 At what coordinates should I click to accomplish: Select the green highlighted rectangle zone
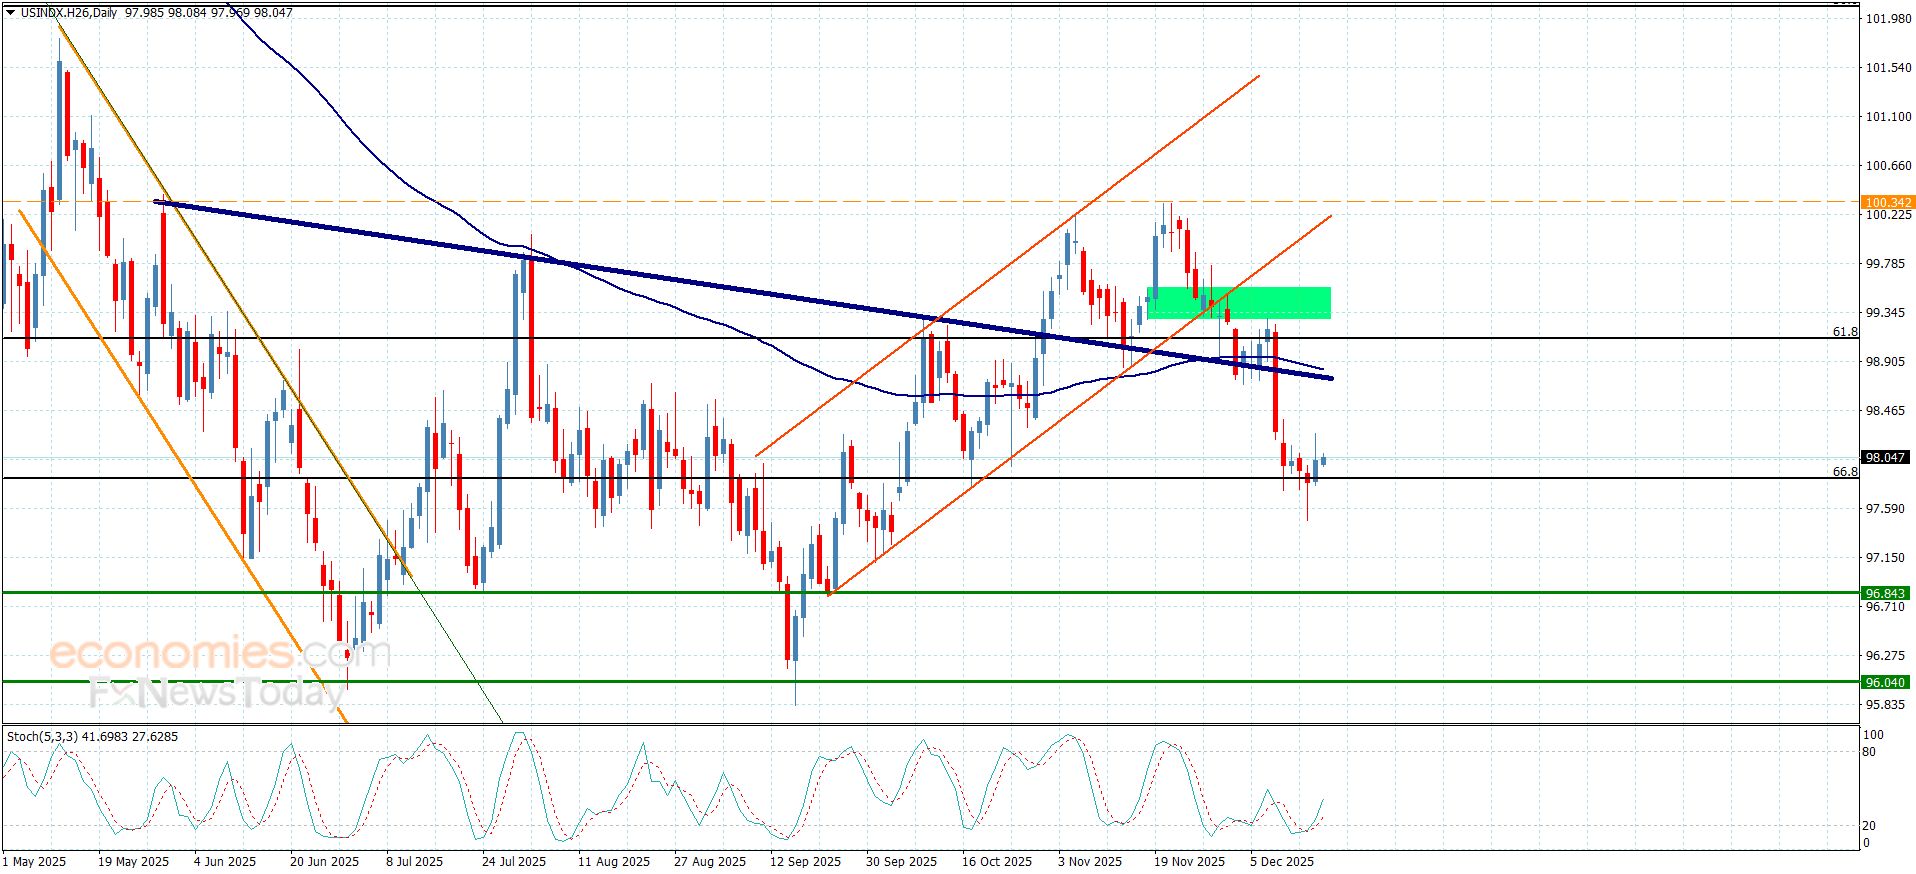click(x=1238, y=303)
